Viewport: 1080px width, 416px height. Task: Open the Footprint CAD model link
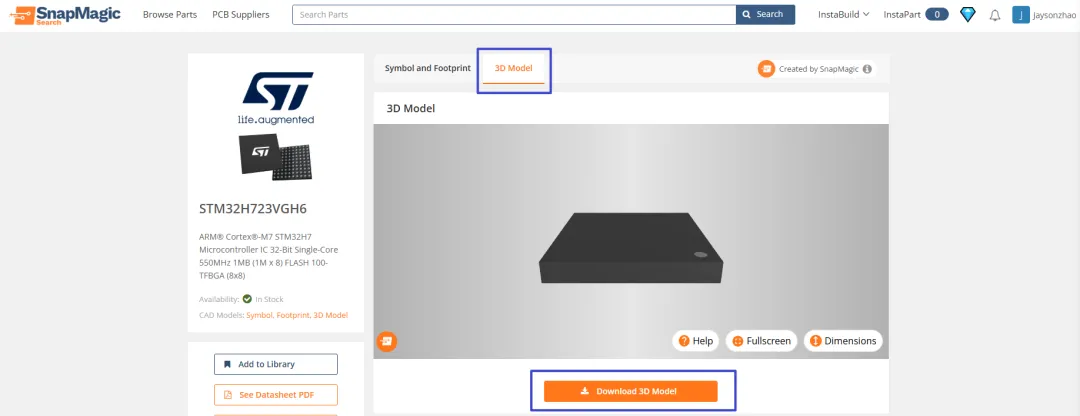pos(293,315)
